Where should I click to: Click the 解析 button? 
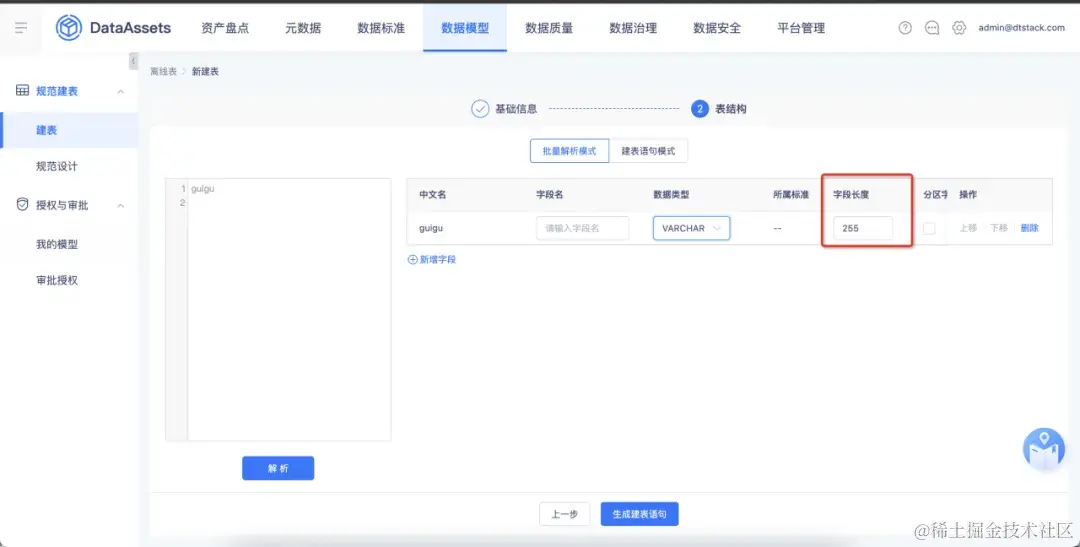(278, 468)
